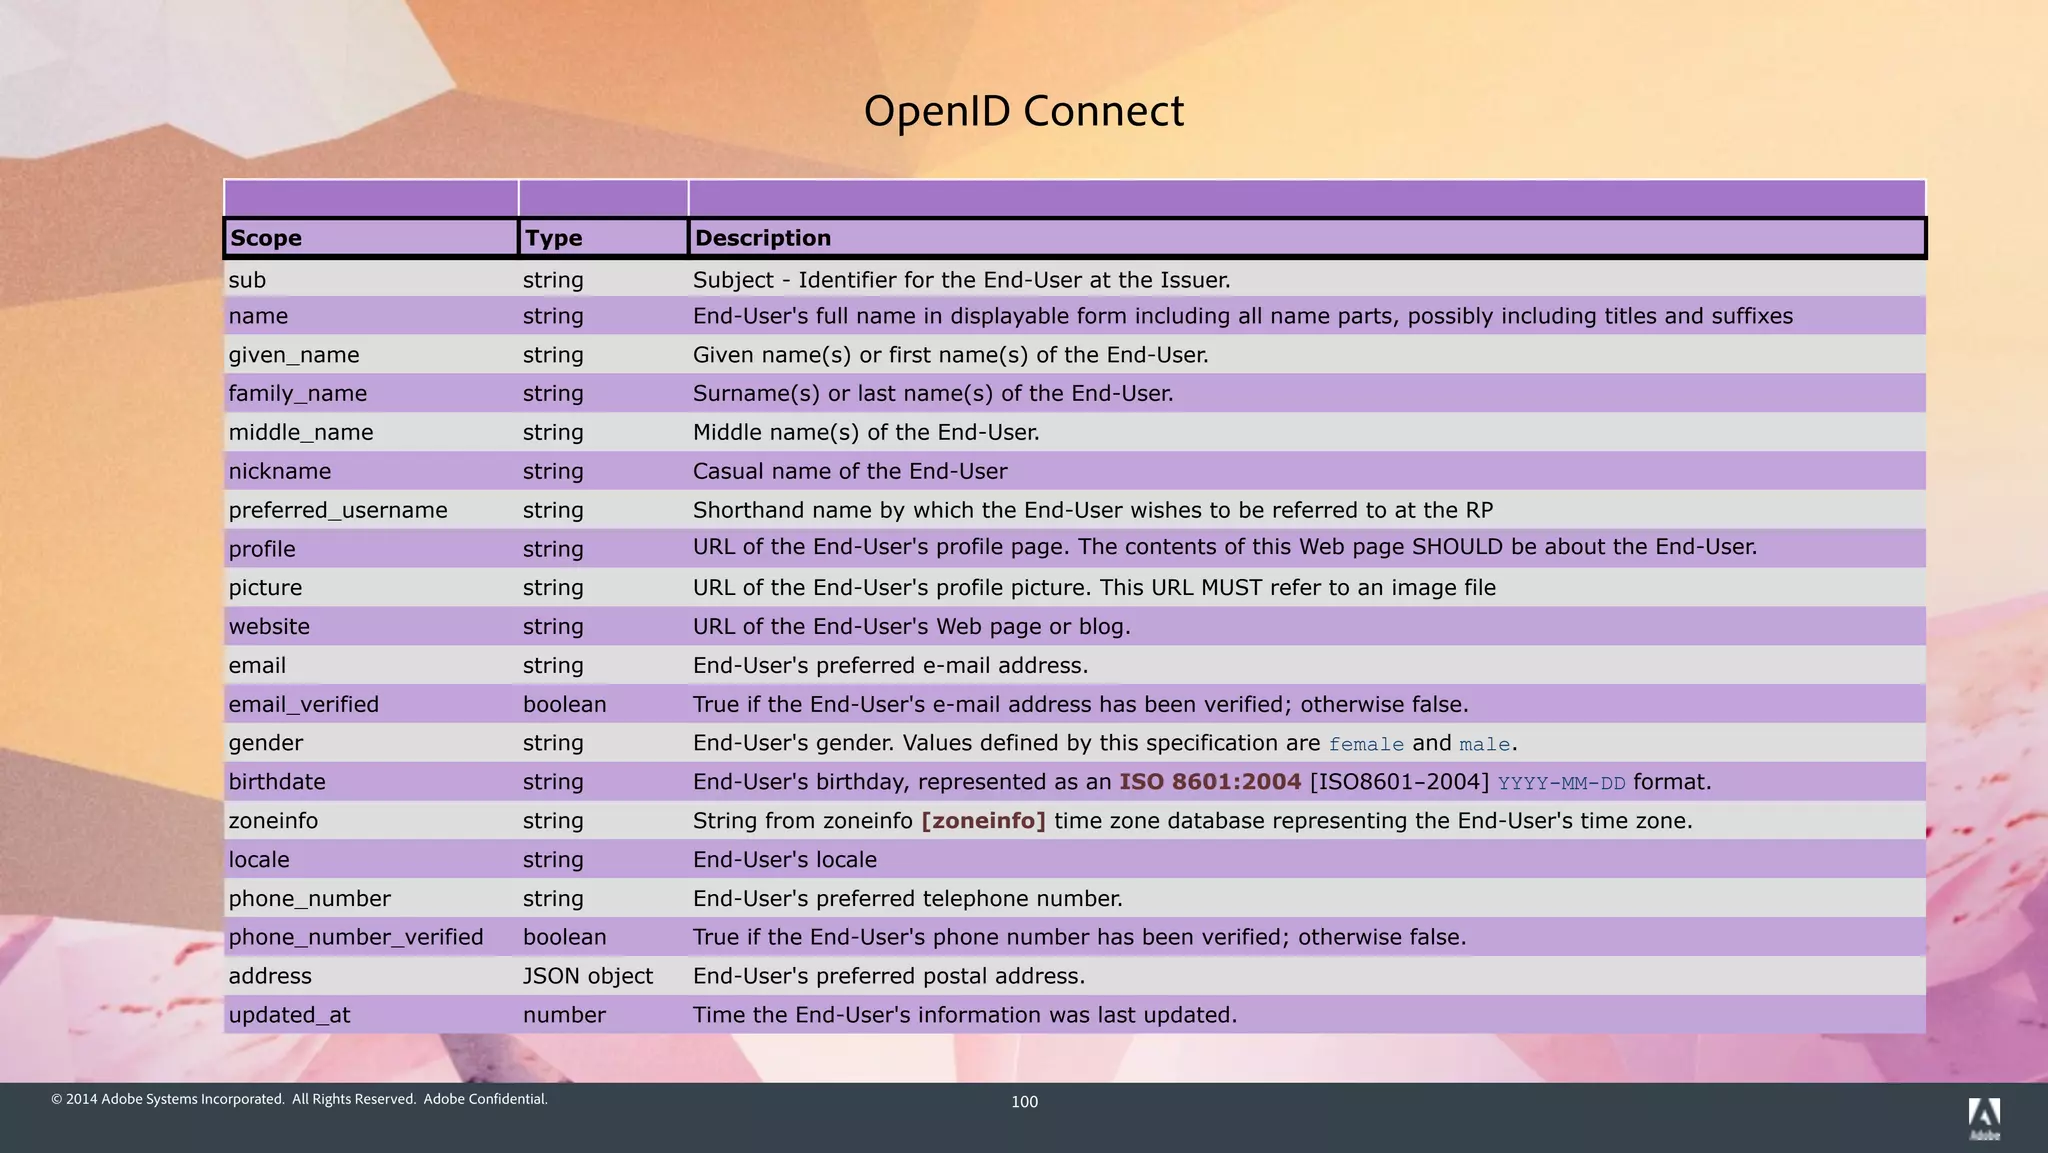This screenshot has height=1153, width=2048.
Task: Click the Scope column header
Action: click(x=266, y=238)
